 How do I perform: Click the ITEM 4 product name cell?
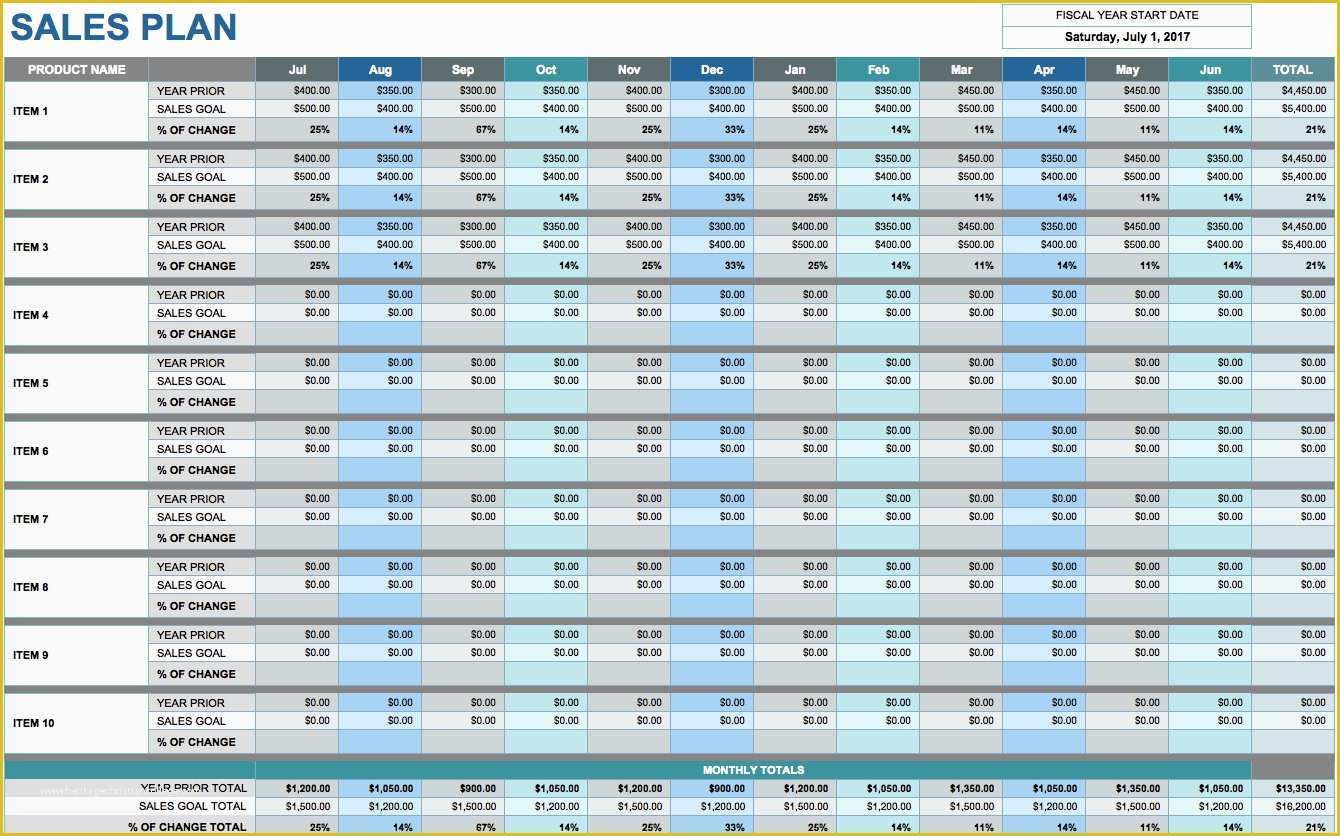(77, 315)
